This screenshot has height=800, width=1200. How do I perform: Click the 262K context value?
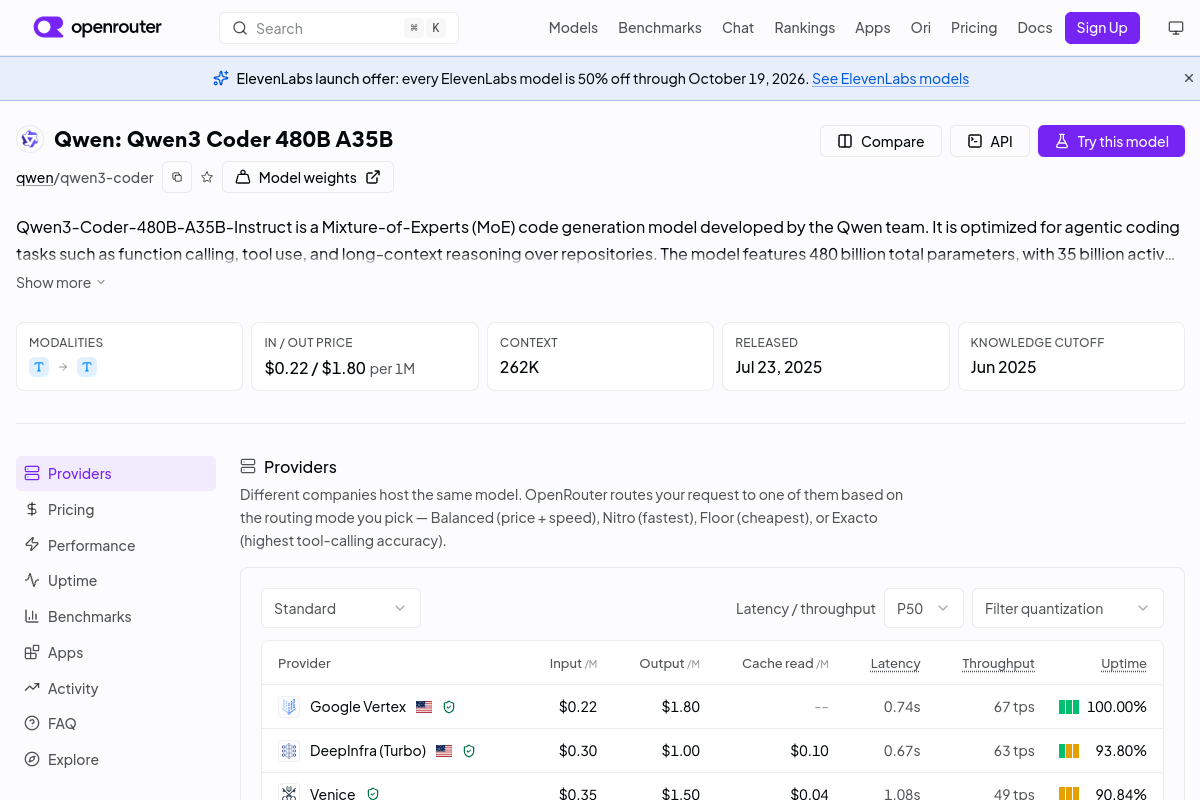point(519,367)
